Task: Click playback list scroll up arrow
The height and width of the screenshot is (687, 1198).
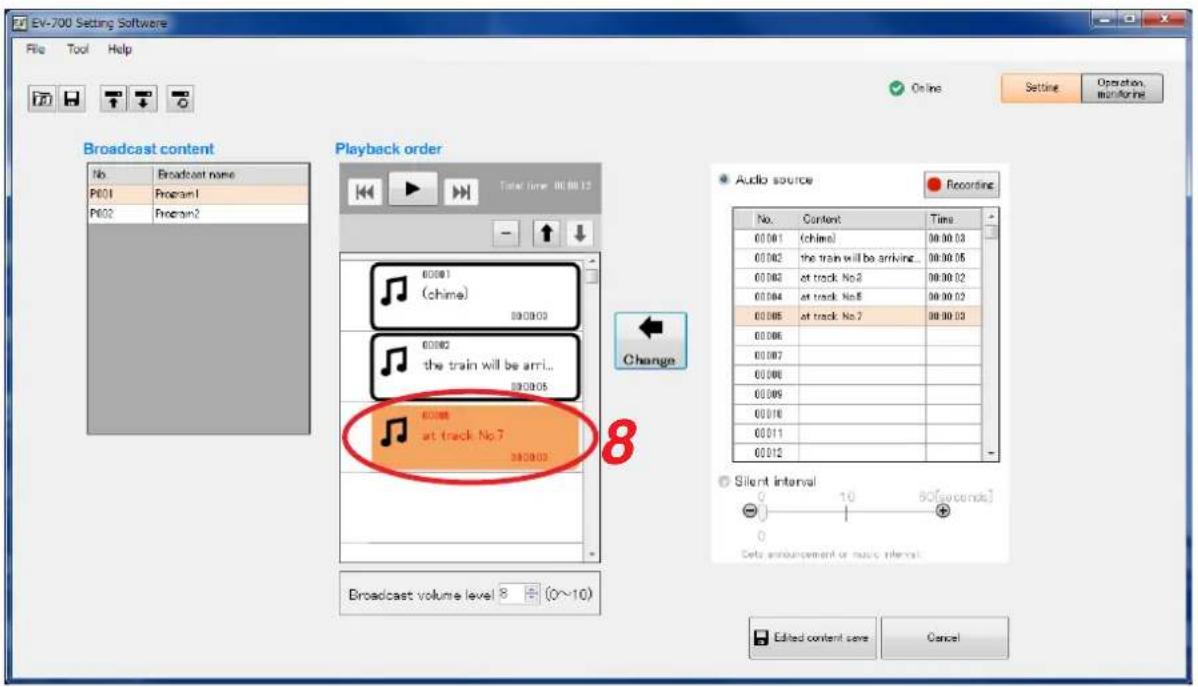Action: tap(592, 262)
